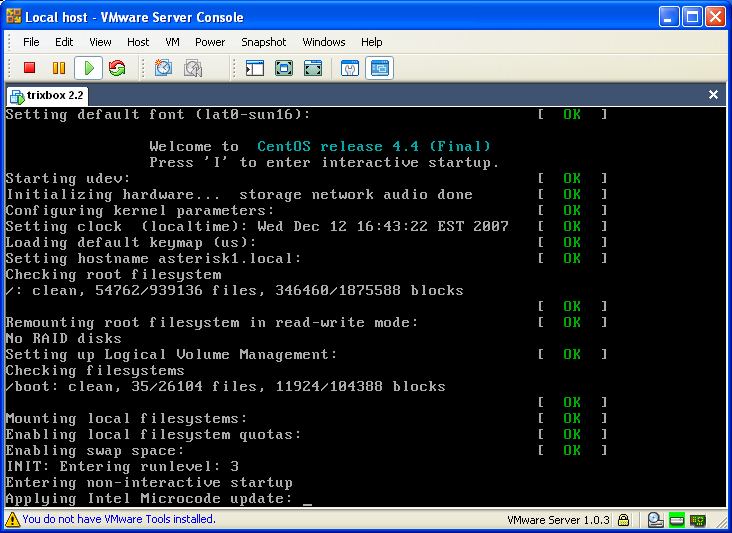Click the red Power Off button
The width and height of the screenshot is (732, 533).
pos(29,68)
